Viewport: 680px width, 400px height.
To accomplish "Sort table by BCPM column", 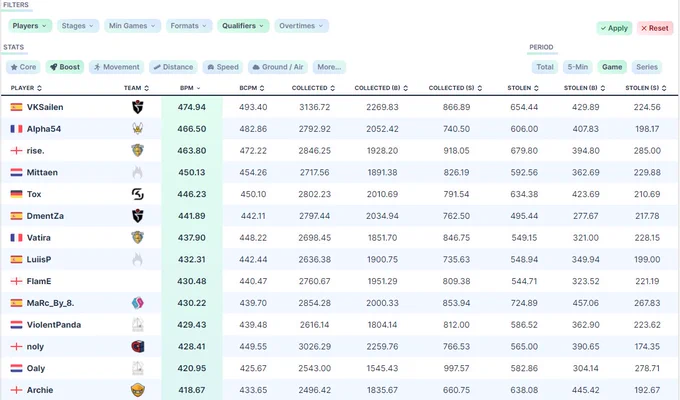I will 252,88.
